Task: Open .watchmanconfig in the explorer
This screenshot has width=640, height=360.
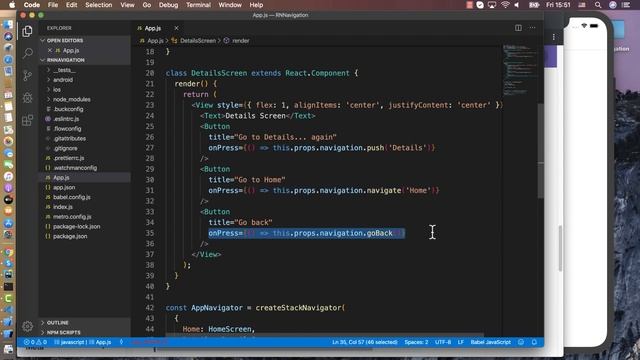Action: 75,168
